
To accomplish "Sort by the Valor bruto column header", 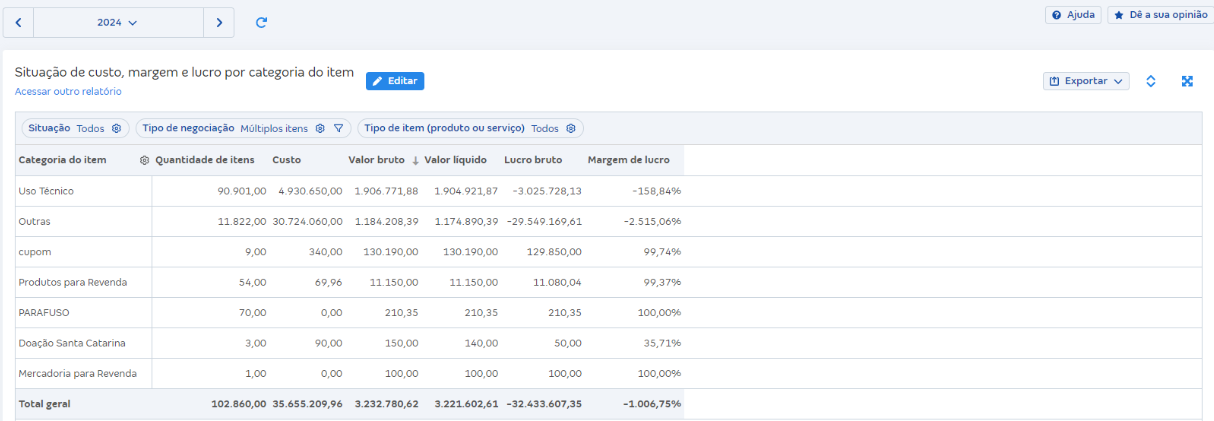I will click(376, 160).
